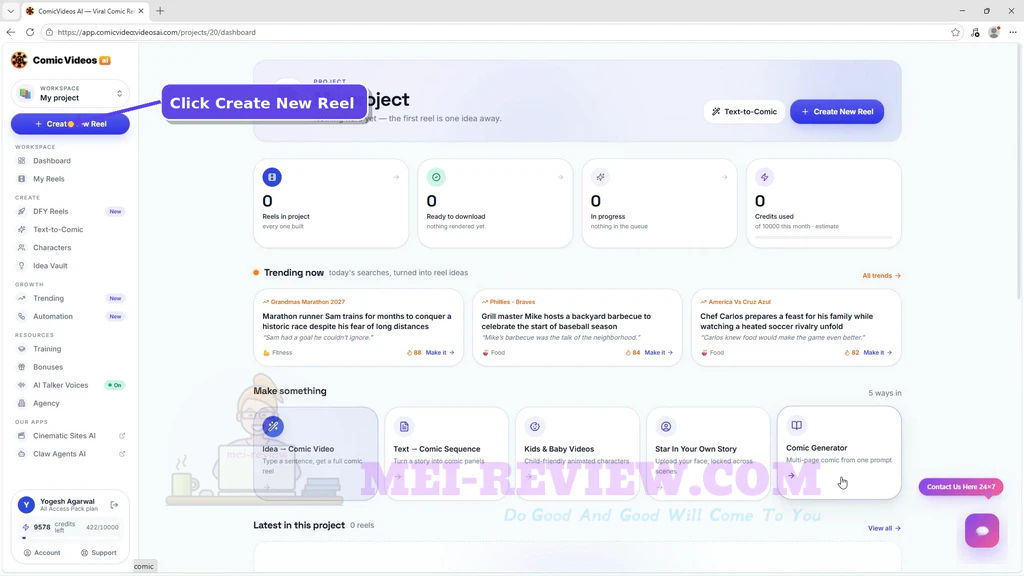Click Make it on the Chef Carlos trend

pos(877,353)
